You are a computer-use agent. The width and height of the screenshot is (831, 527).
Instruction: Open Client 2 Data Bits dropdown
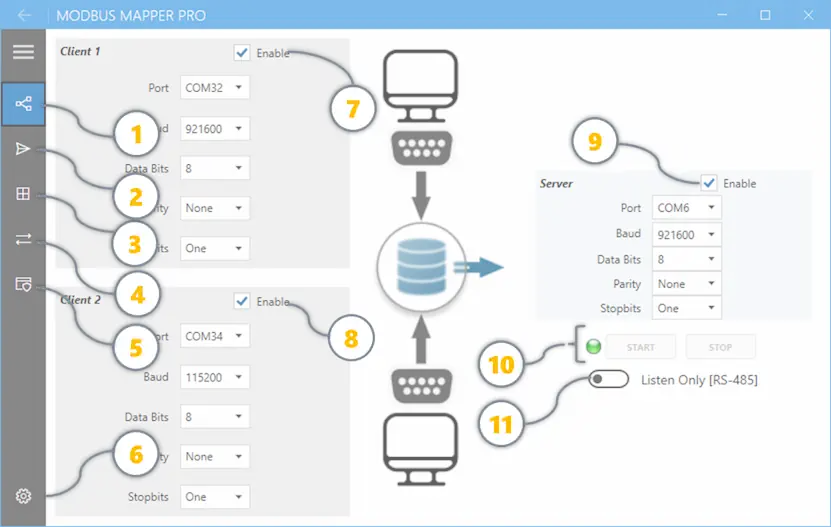tap(215, 417)
